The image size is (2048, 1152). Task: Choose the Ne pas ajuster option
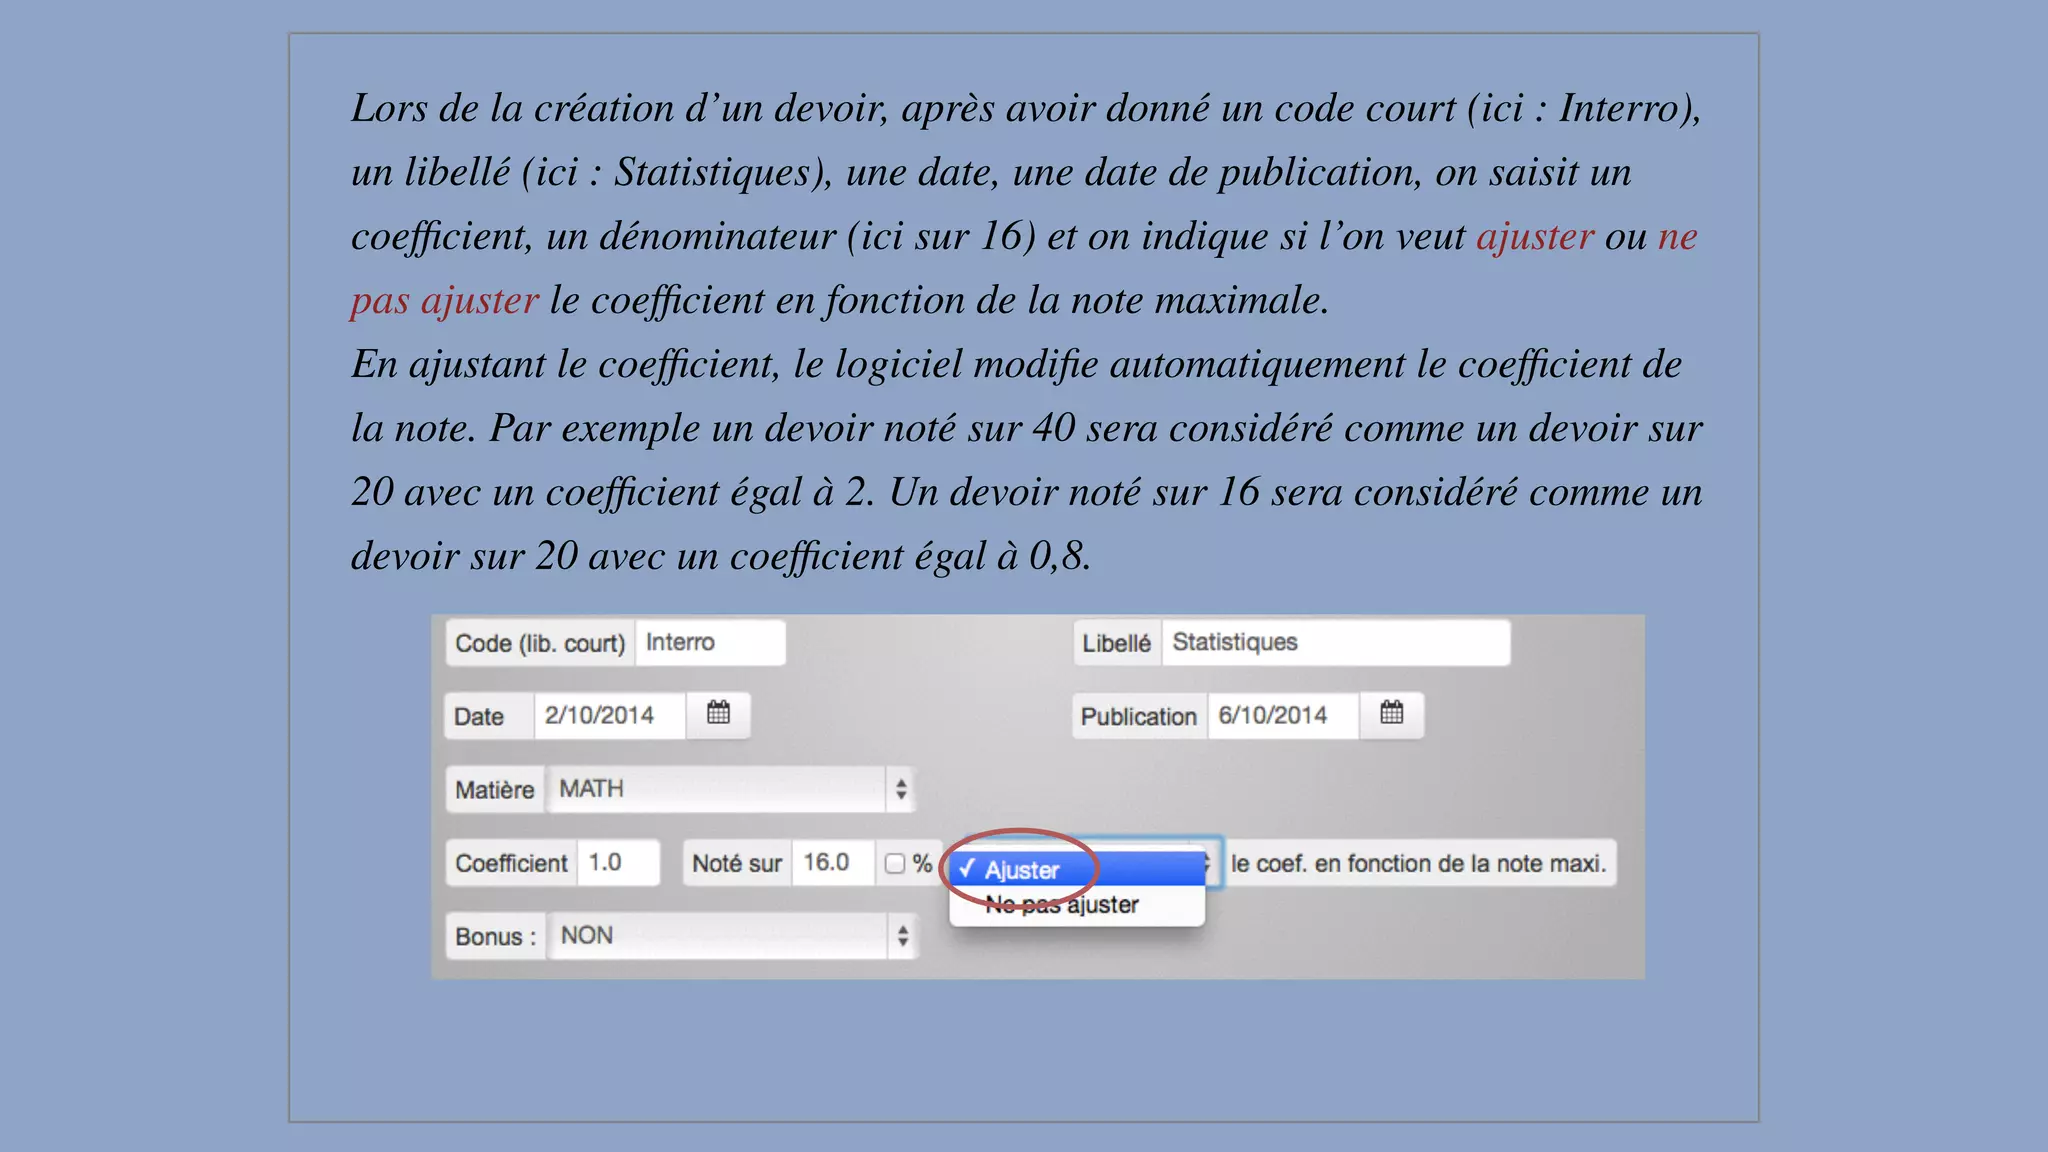[1062, 905]
